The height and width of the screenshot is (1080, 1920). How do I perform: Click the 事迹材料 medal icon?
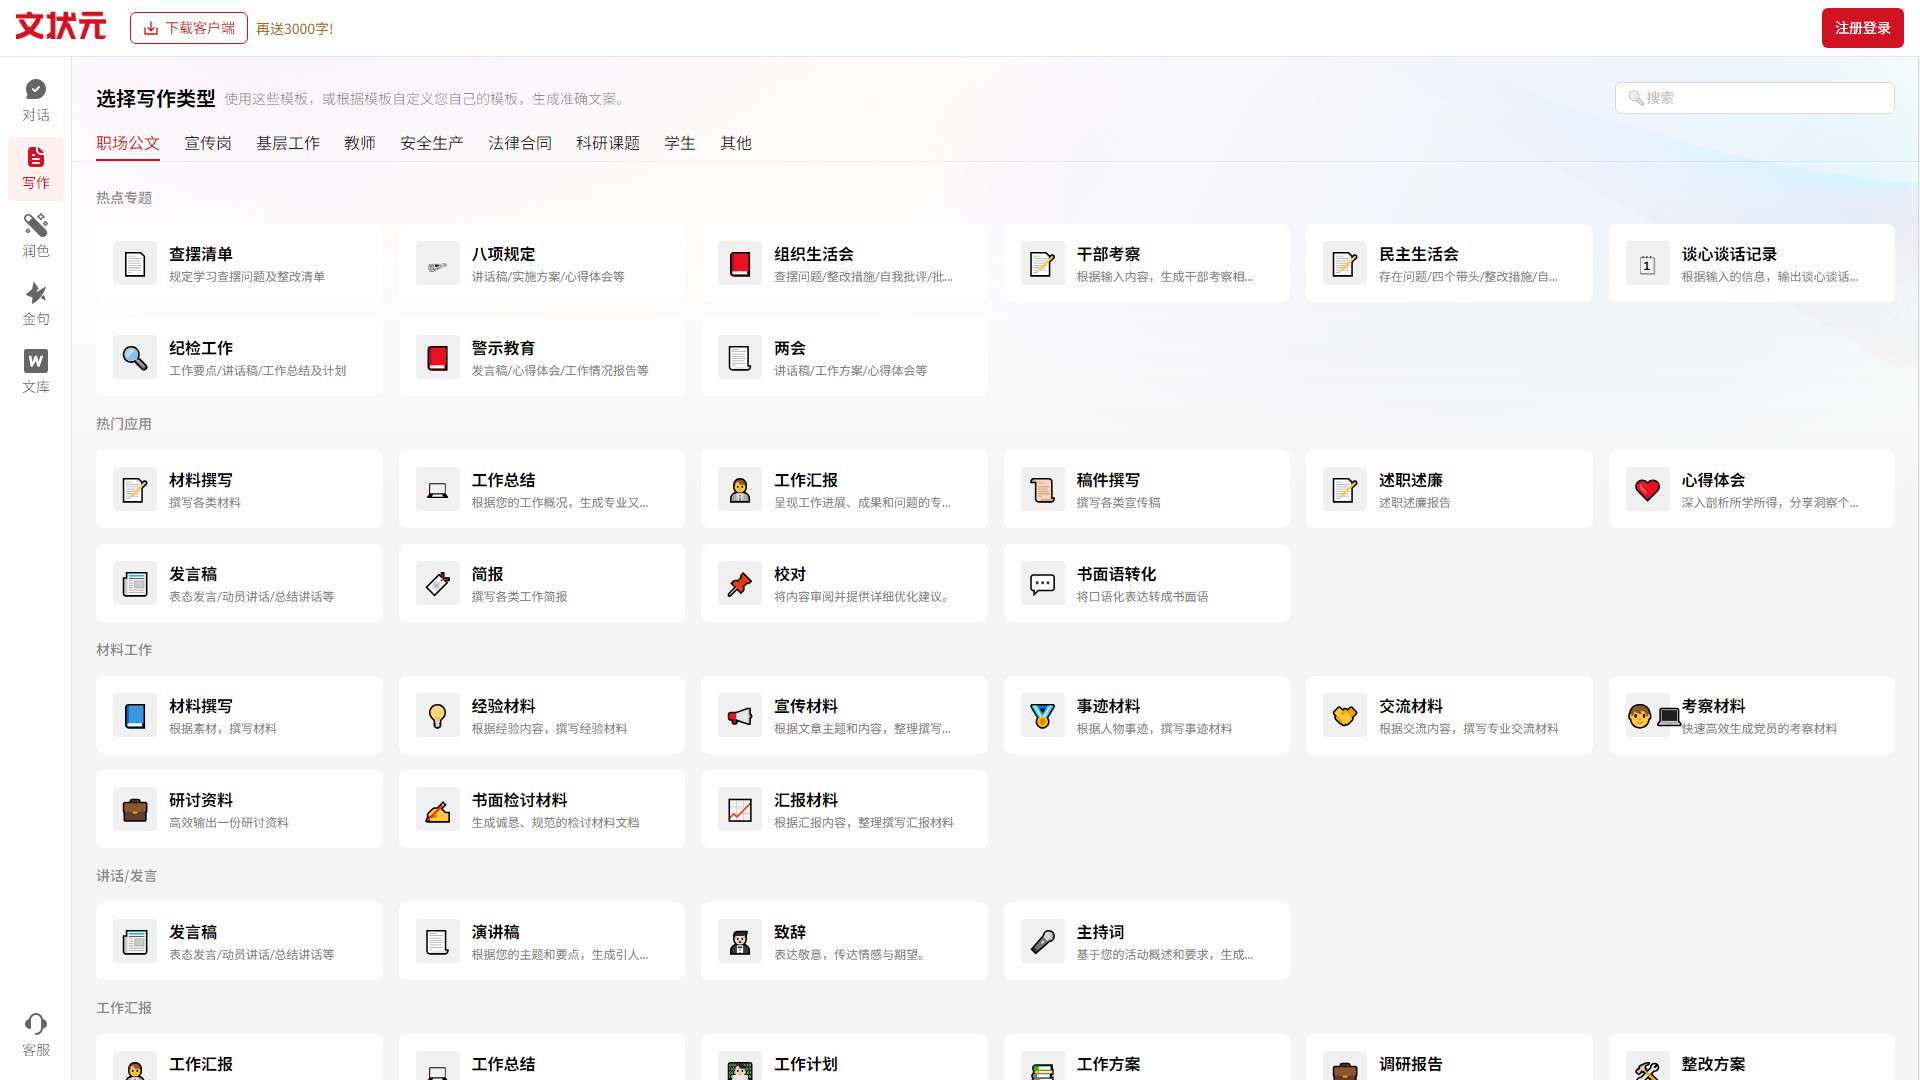1042,716
